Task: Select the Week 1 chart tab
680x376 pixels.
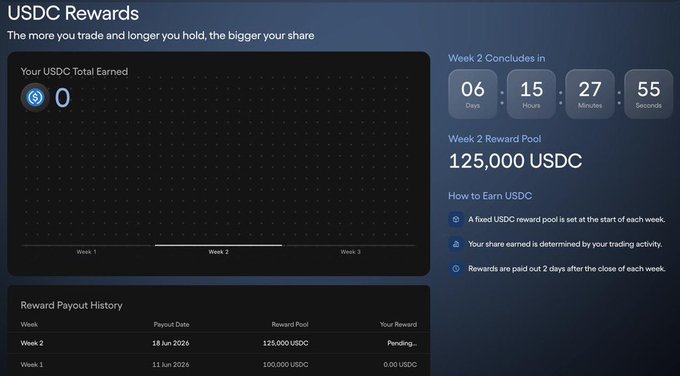Action: coord(87,252)
